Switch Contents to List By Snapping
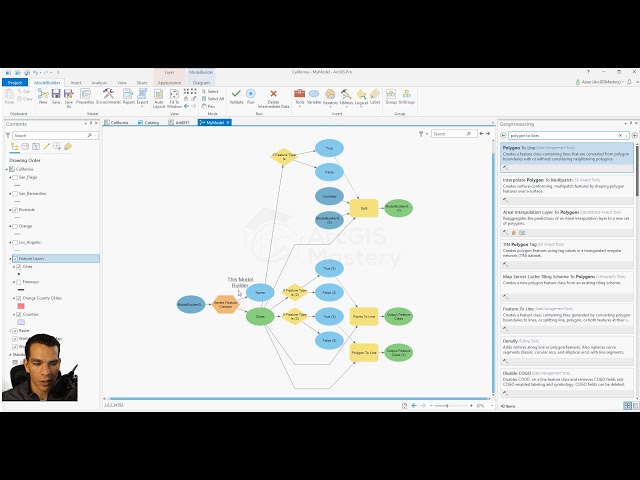 click(x=57, y=147)
